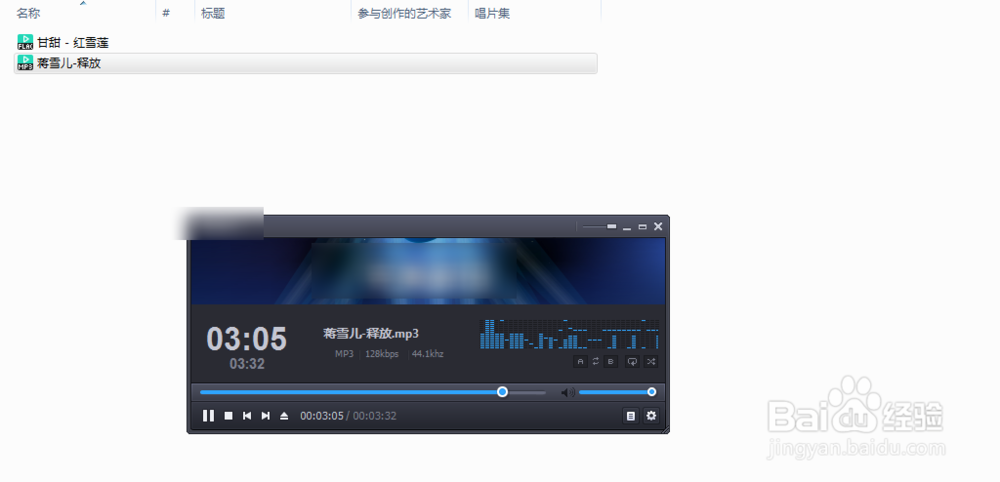Stop the playing track
The image size is (1000, 482).
228,416
